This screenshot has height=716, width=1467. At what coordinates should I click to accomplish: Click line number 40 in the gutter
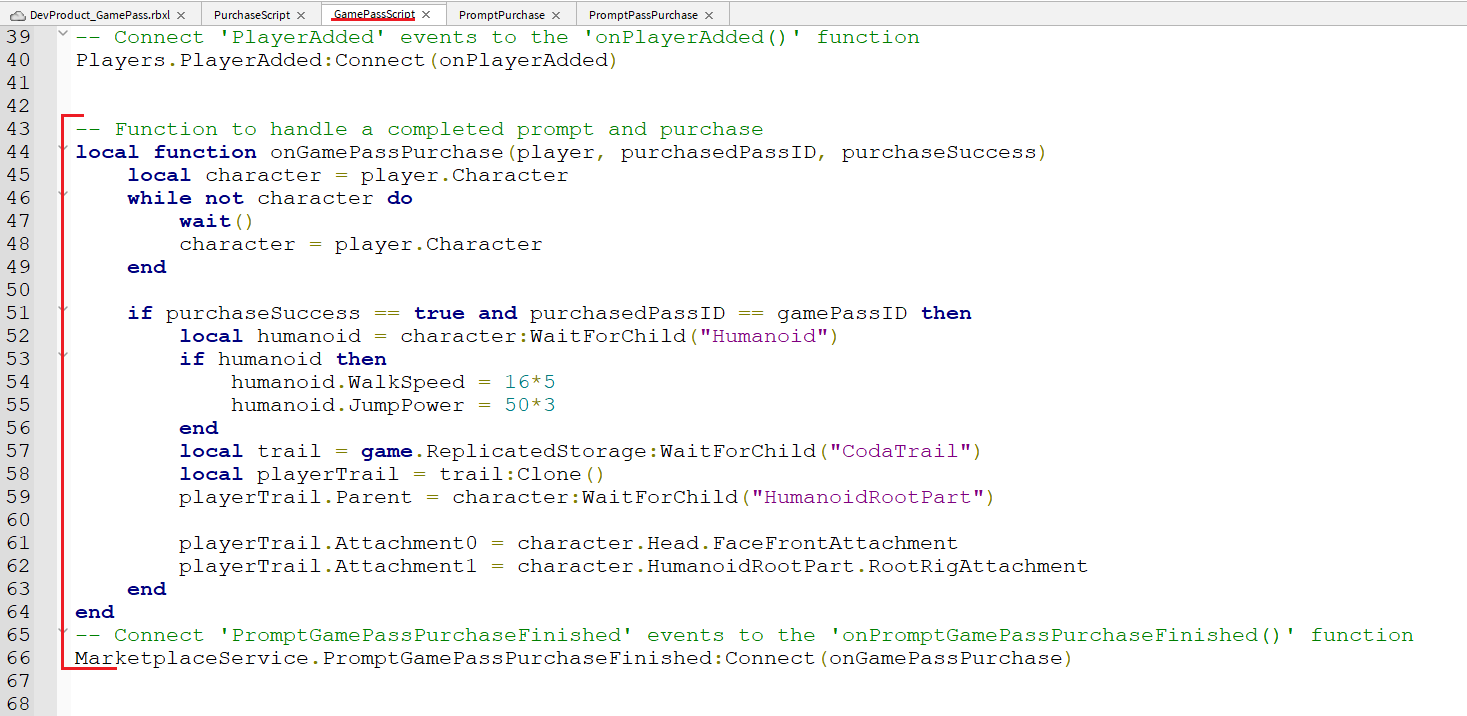coord(18,60)
